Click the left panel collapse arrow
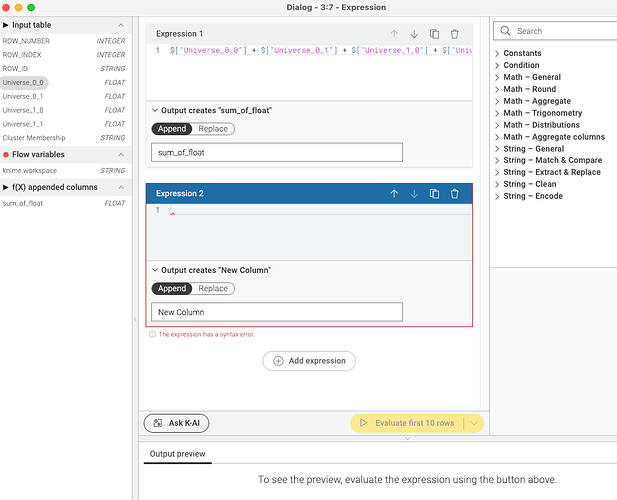617x500 pixels. pyautogui.click(x=135, y=319)
